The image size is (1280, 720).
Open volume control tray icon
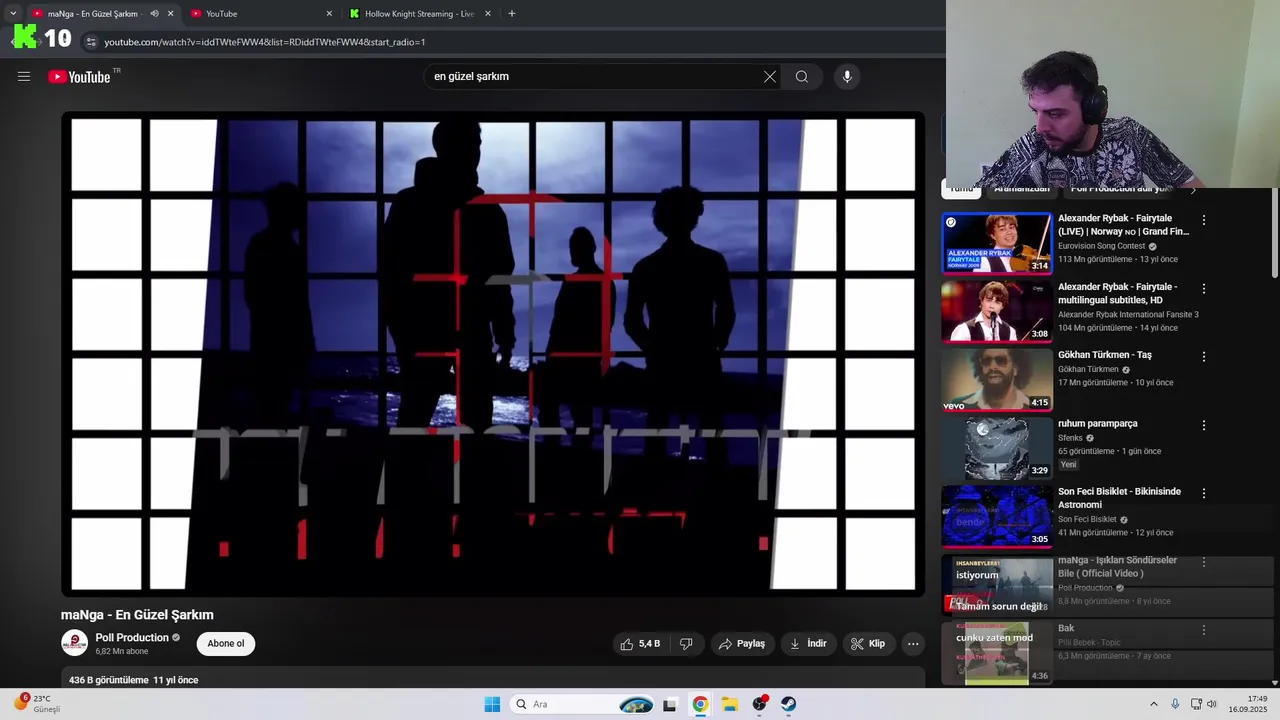(x=1212, y=704)
